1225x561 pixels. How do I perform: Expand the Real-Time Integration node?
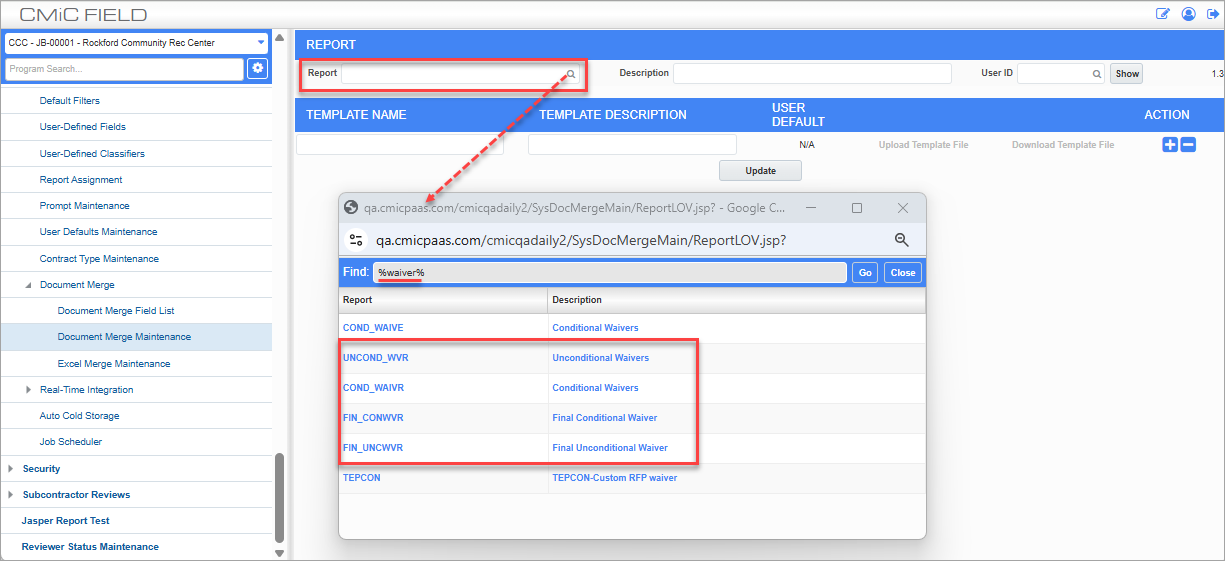pyautogui.click(x=29, y=390)
